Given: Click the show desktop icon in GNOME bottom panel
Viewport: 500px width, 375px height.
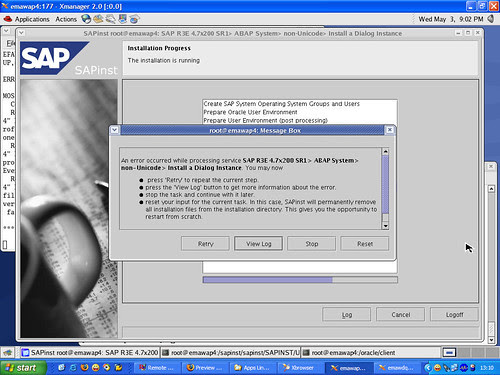Looking at the screenshot, I should pyautogui.click(x=8, y=352).
